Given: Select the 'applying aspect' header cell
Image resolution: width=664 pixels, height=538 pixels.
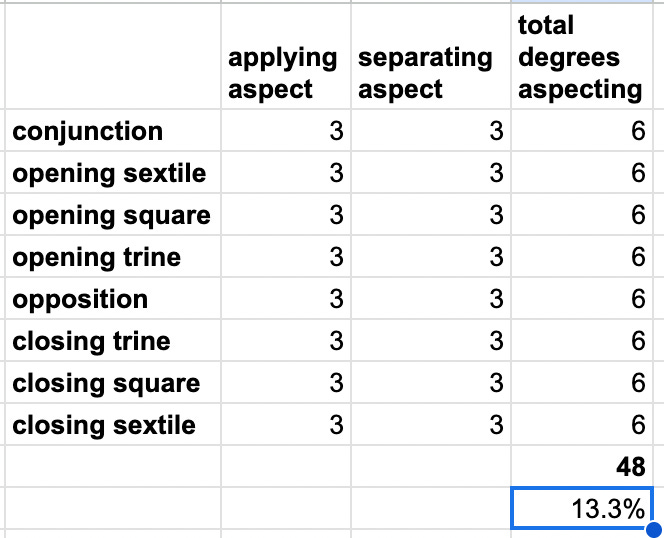Looking at the screenshot, I should [286, 56].
